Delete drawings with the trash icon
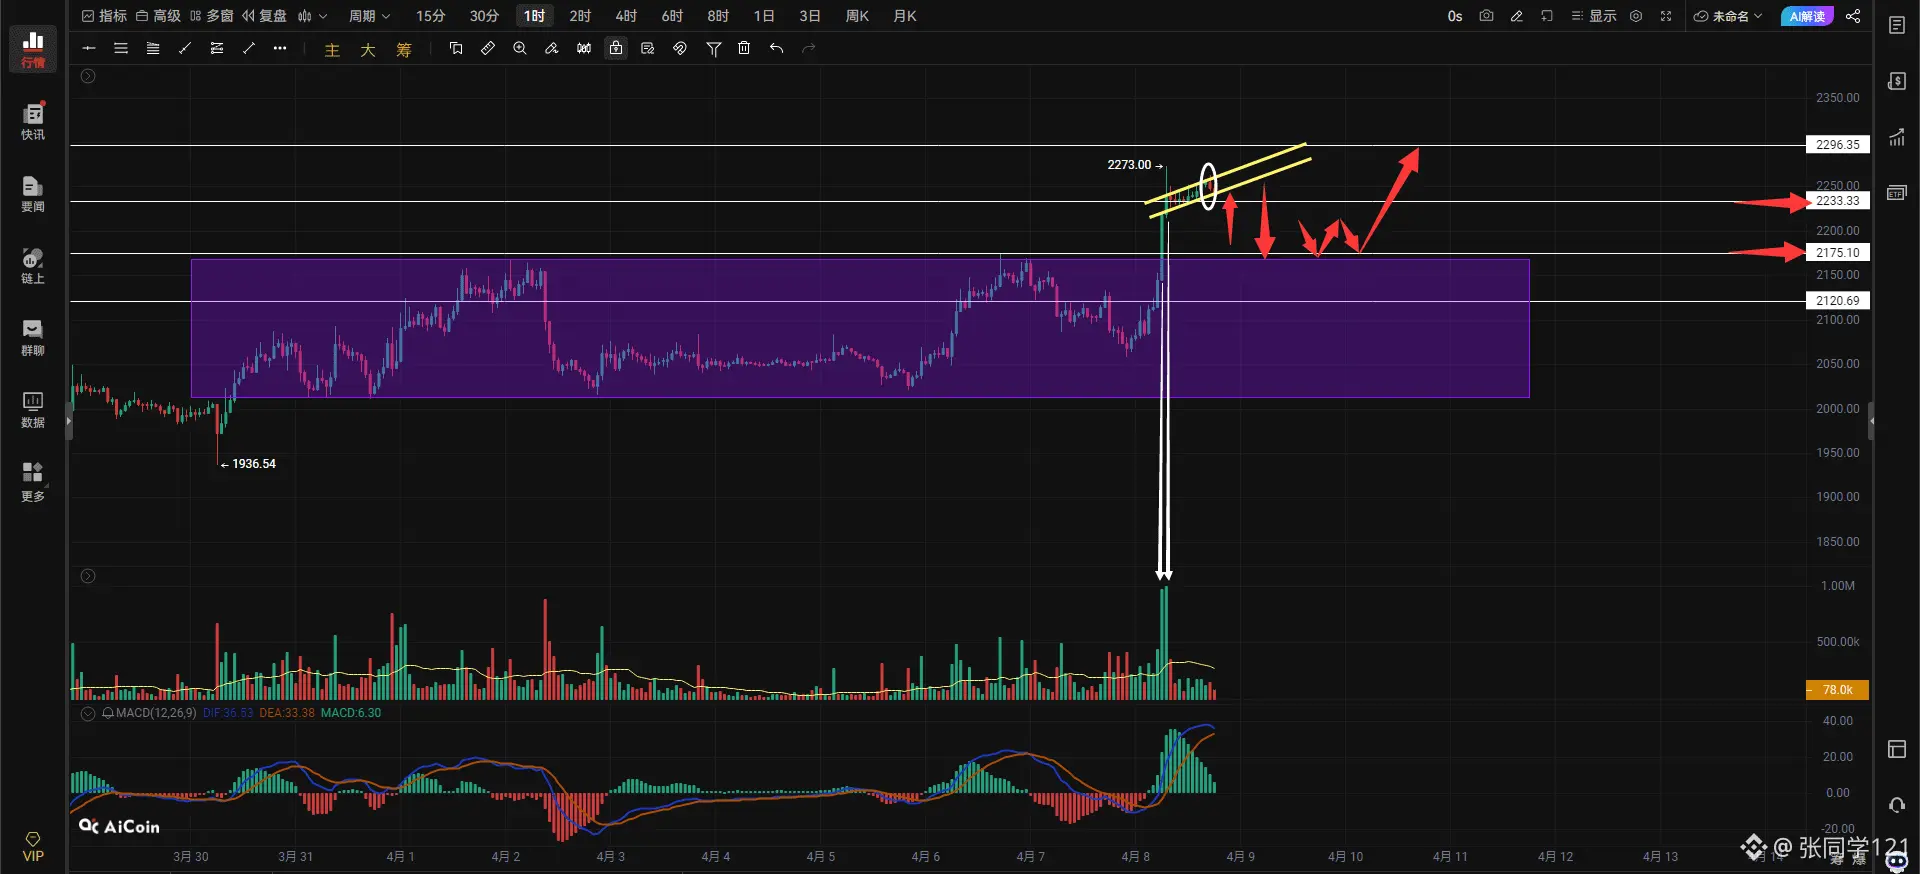 pyautogui.click(x=744, y=48)
